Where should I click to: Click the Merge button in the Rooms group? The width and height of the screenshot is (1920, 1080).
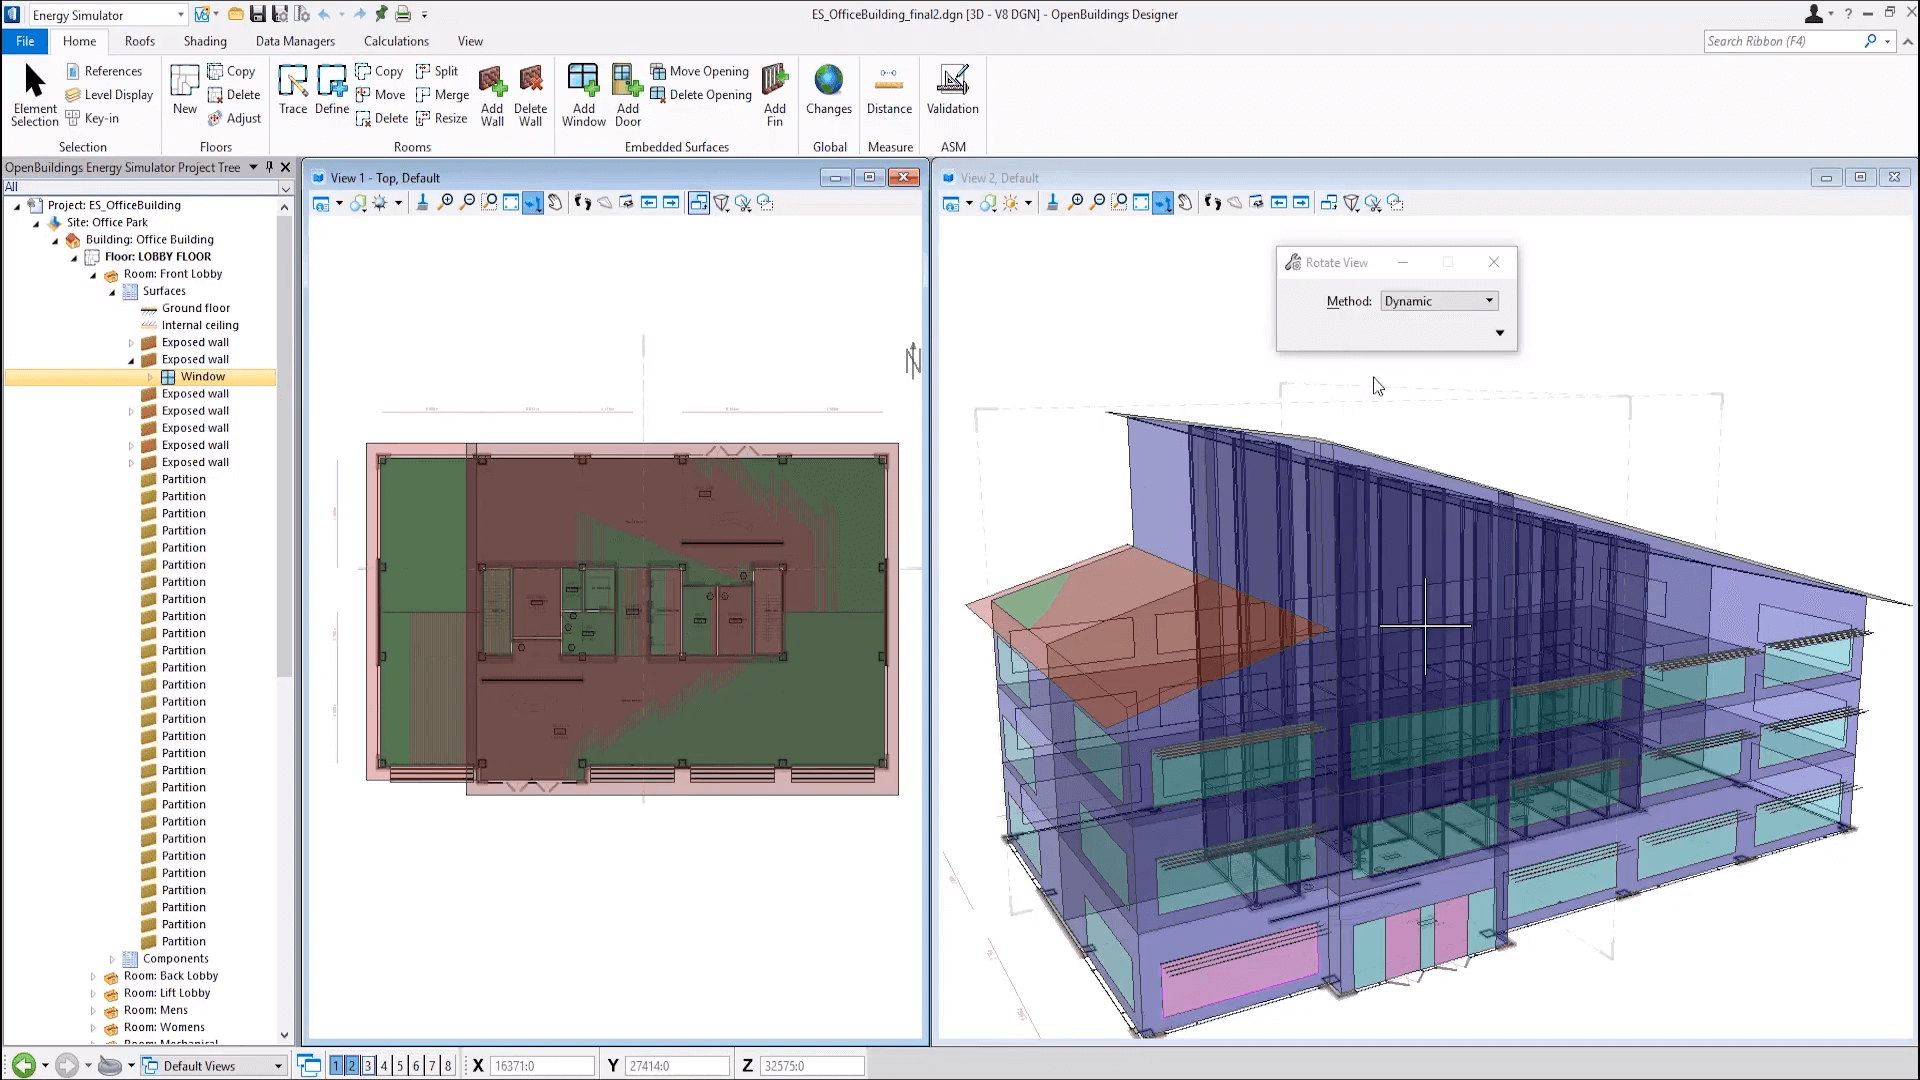click(443, 94)
